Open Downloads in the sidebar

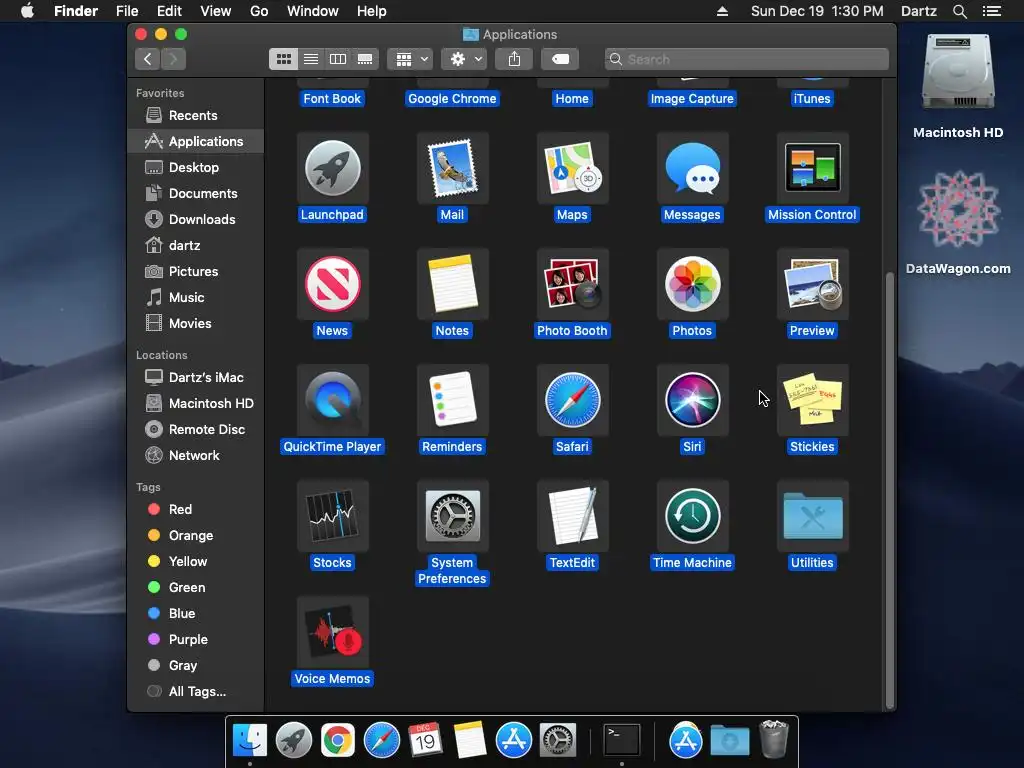(196, 219)
